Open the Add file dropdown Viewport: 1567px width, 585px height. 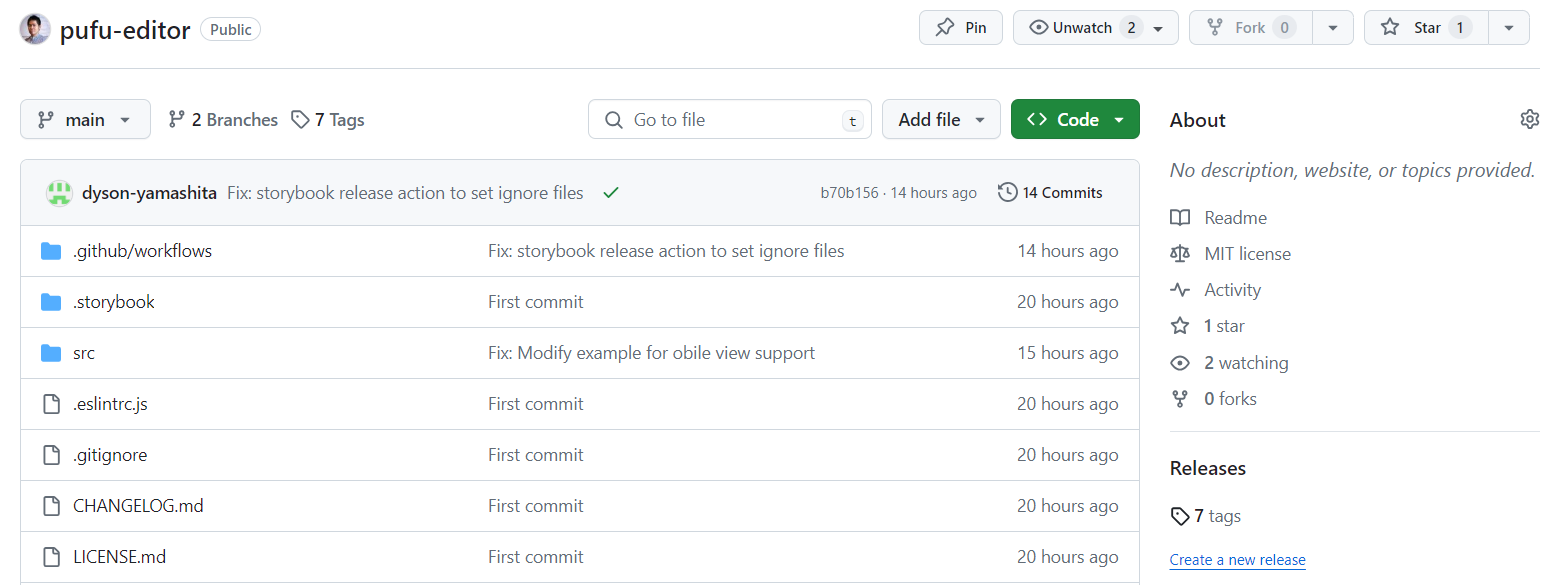tap(941, 119)
